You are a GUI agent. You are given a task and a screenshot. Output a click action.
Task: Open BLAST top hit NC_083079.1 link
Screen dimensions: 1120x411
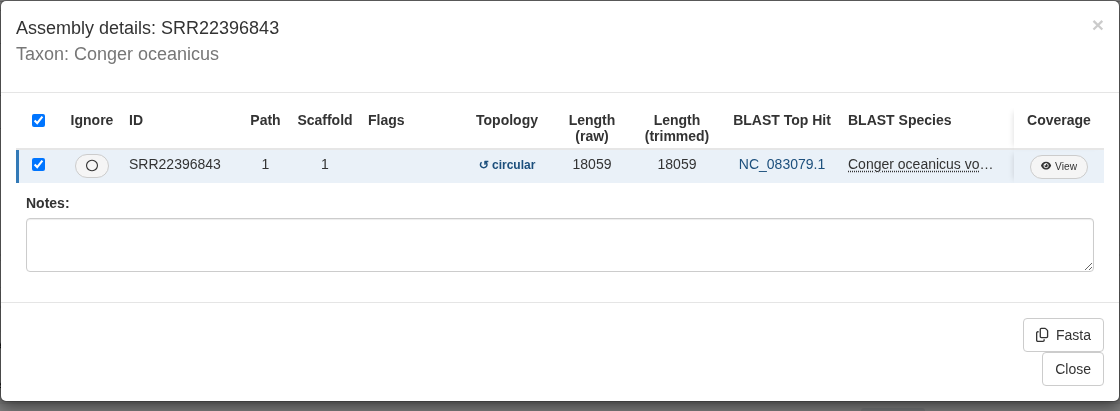tap(781, 164)
